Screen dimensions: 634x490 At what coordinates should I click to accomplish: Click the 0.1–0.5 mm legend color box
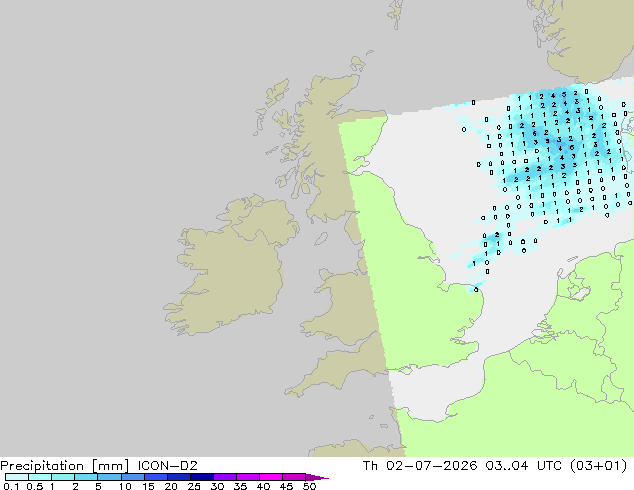click(x=17, y=477)
